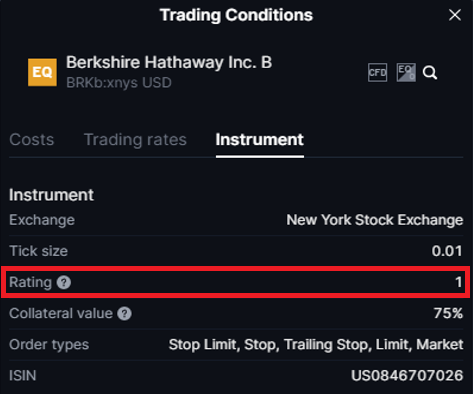
Task: Click Berkshire Hathaway Inc. B title
Action: 169,62
